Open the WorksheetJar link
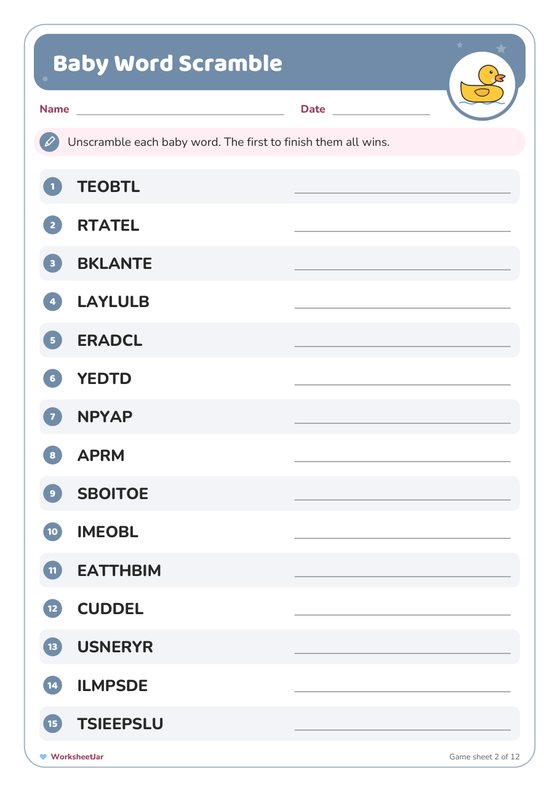 click(77, 757)
